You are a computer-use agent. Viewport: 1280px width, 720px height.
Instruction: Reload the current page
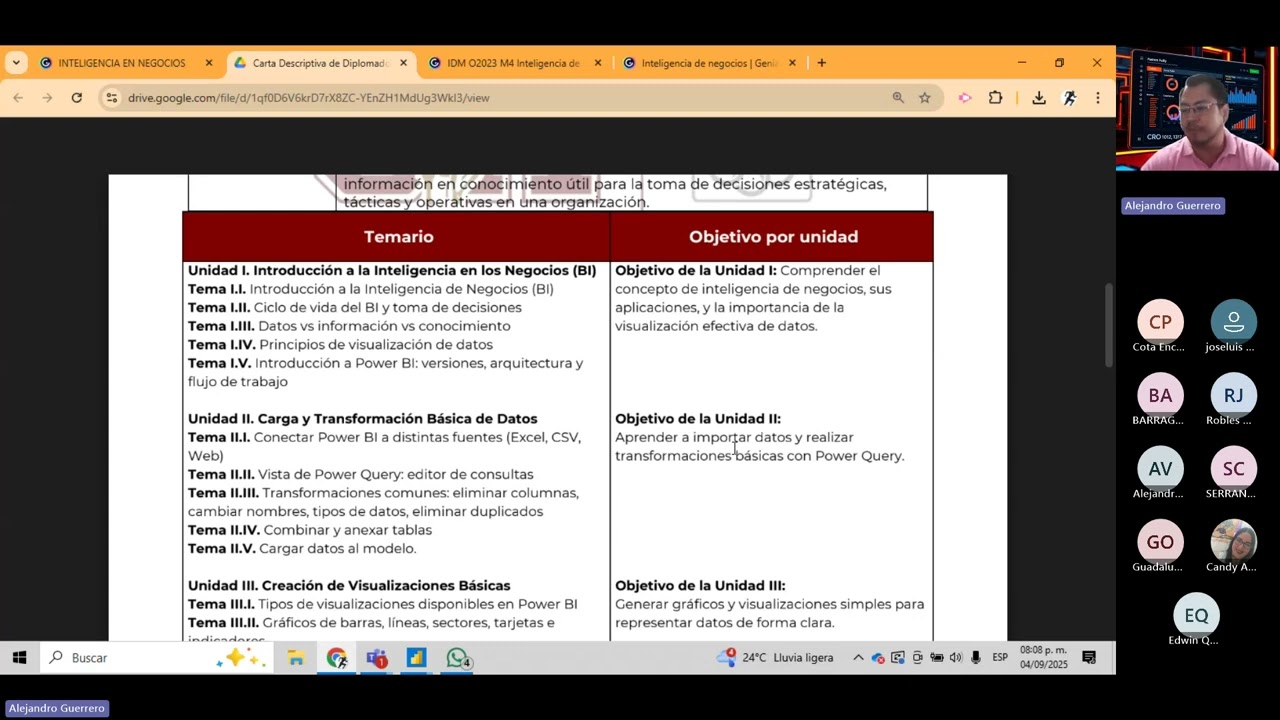coord(77,98)
